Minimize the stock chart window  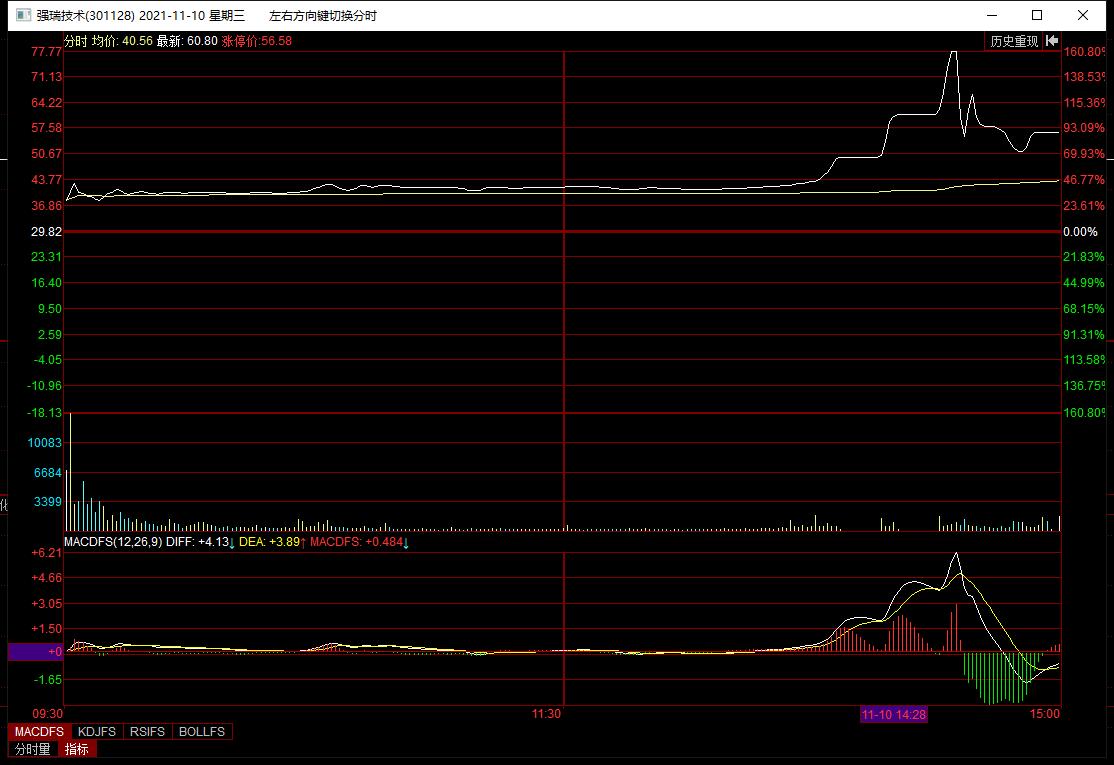coord(991,16)
